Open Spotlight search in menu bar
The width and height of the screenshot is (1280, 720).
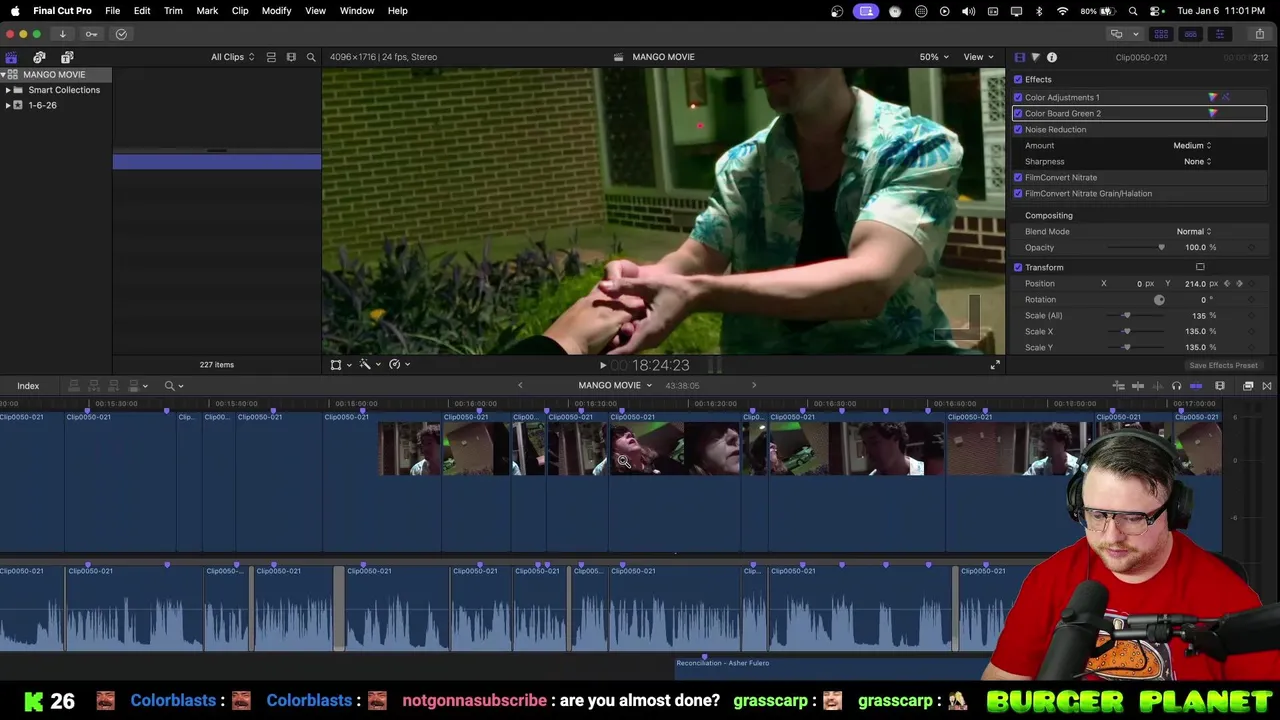pos(1133,11)
